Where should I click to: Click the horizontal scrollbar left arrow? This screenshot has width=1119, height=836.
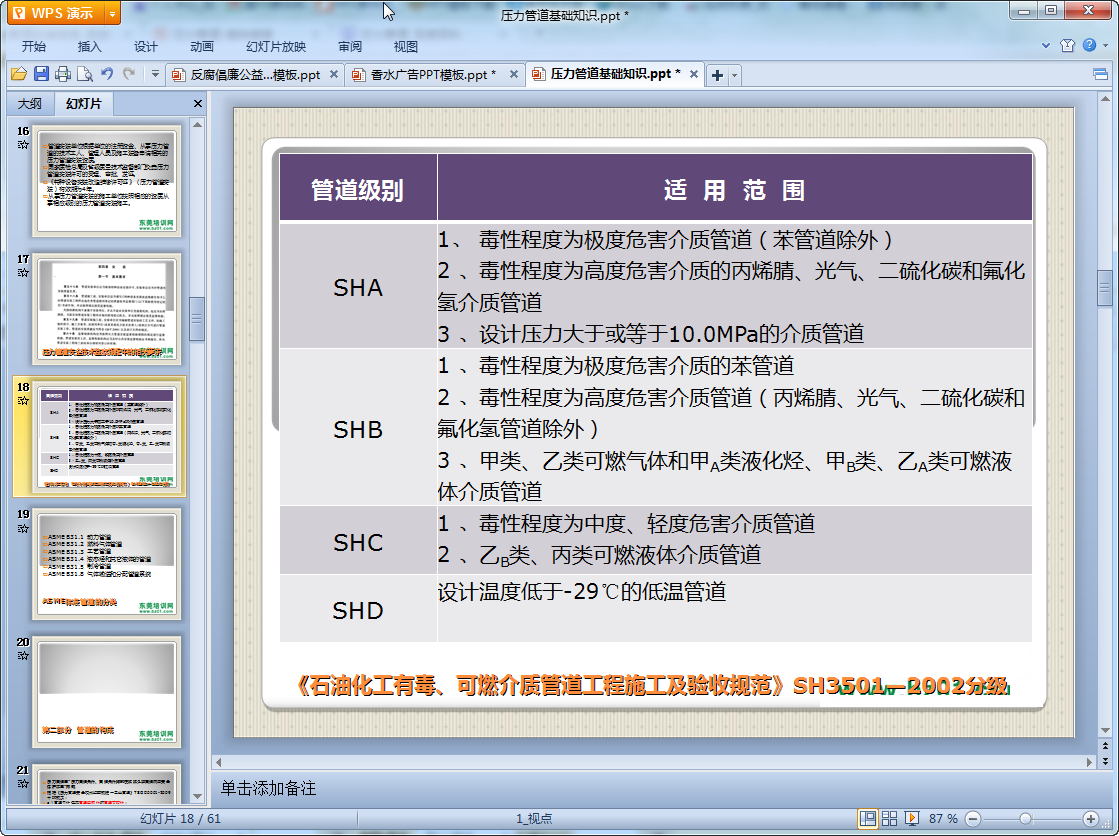pos(219,762)
